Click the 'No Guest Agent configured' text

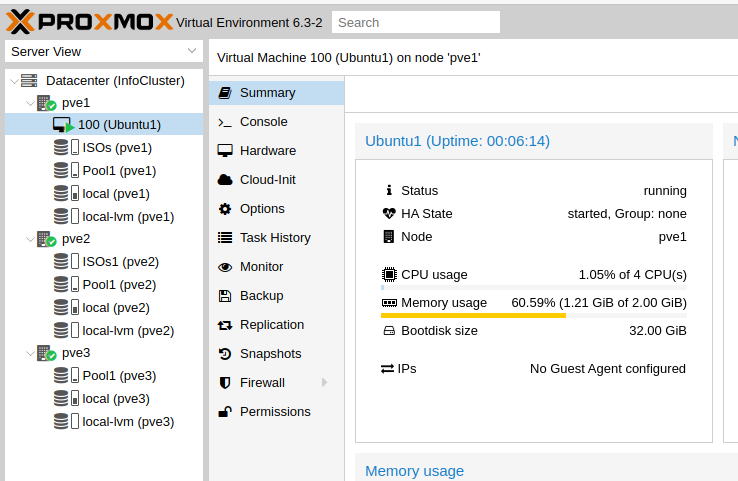[608, 369]
